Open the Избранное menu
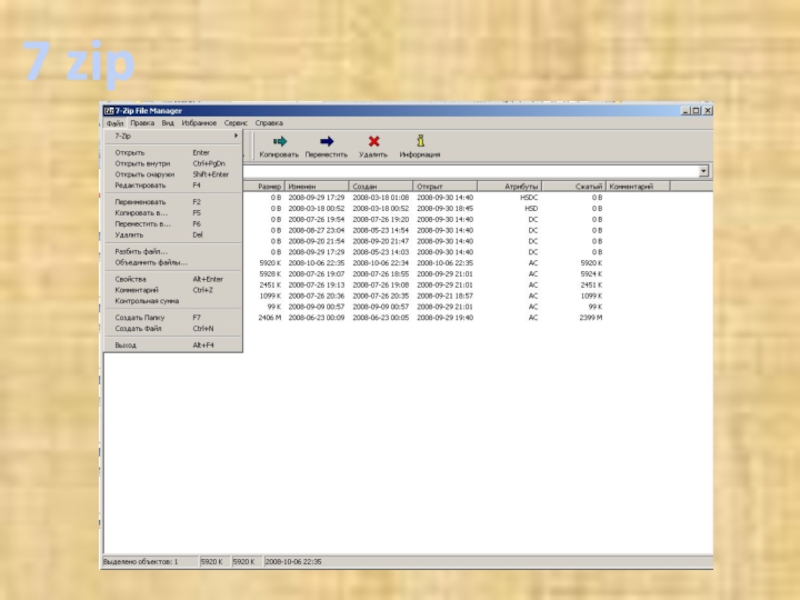The height and width of the screenshot is (600, 800). (199, 123)
